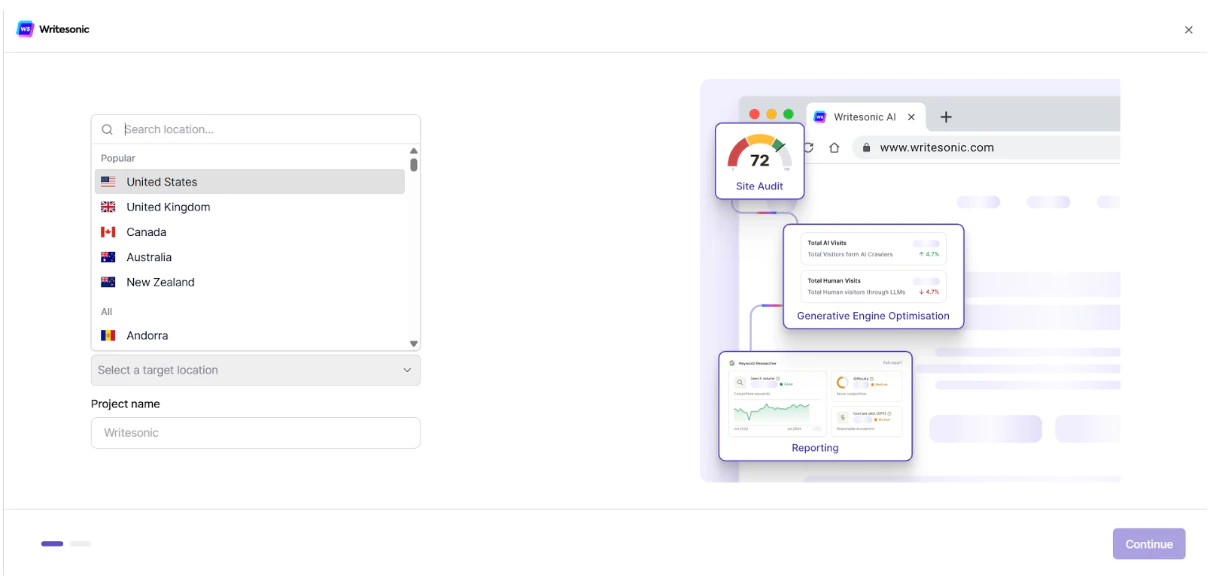Click the Project name label
This screenshot has width=1209, height=585.
point(125,404)
